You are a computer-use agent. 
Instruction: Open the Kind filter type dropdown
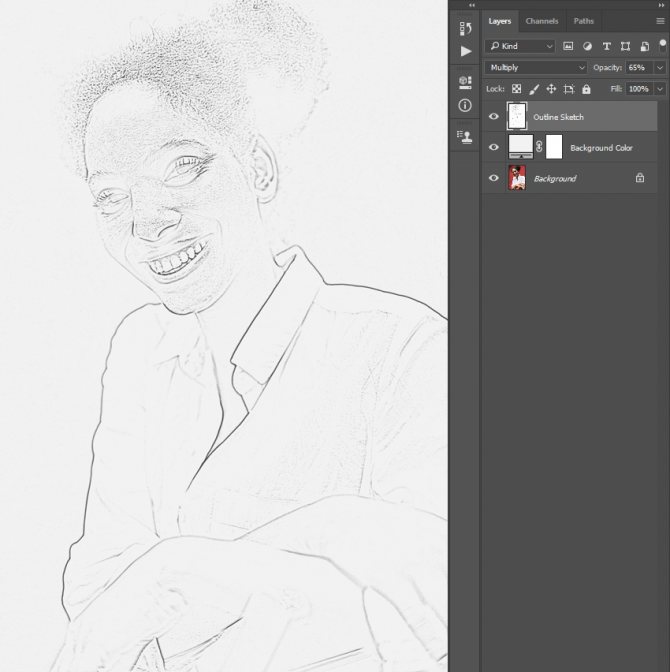pyautogui.click(x=520, y=46)
